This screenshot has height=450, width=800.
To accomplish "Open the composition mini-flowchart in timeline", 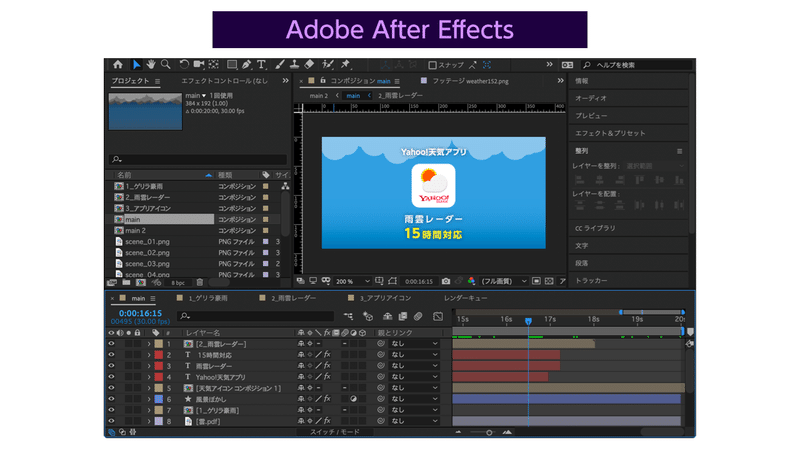I will click(348, 316).
